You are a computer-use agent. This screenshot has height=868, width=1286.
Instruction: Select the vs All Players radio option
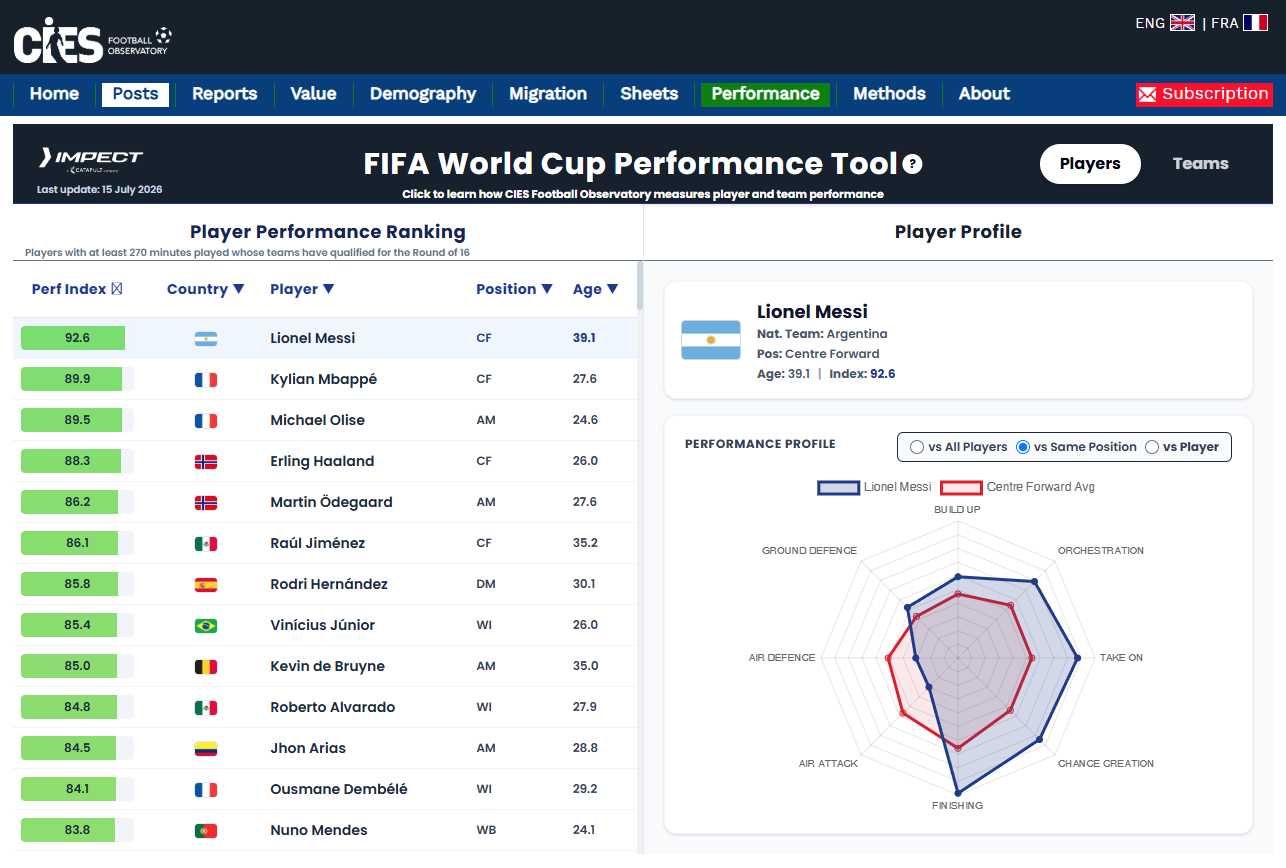(917, 447)
